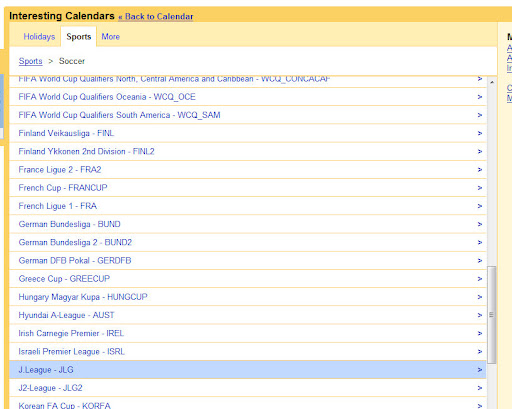512x409 pixels.
Task: Pick Greece Cup - GREECUP
Action: 248,279
